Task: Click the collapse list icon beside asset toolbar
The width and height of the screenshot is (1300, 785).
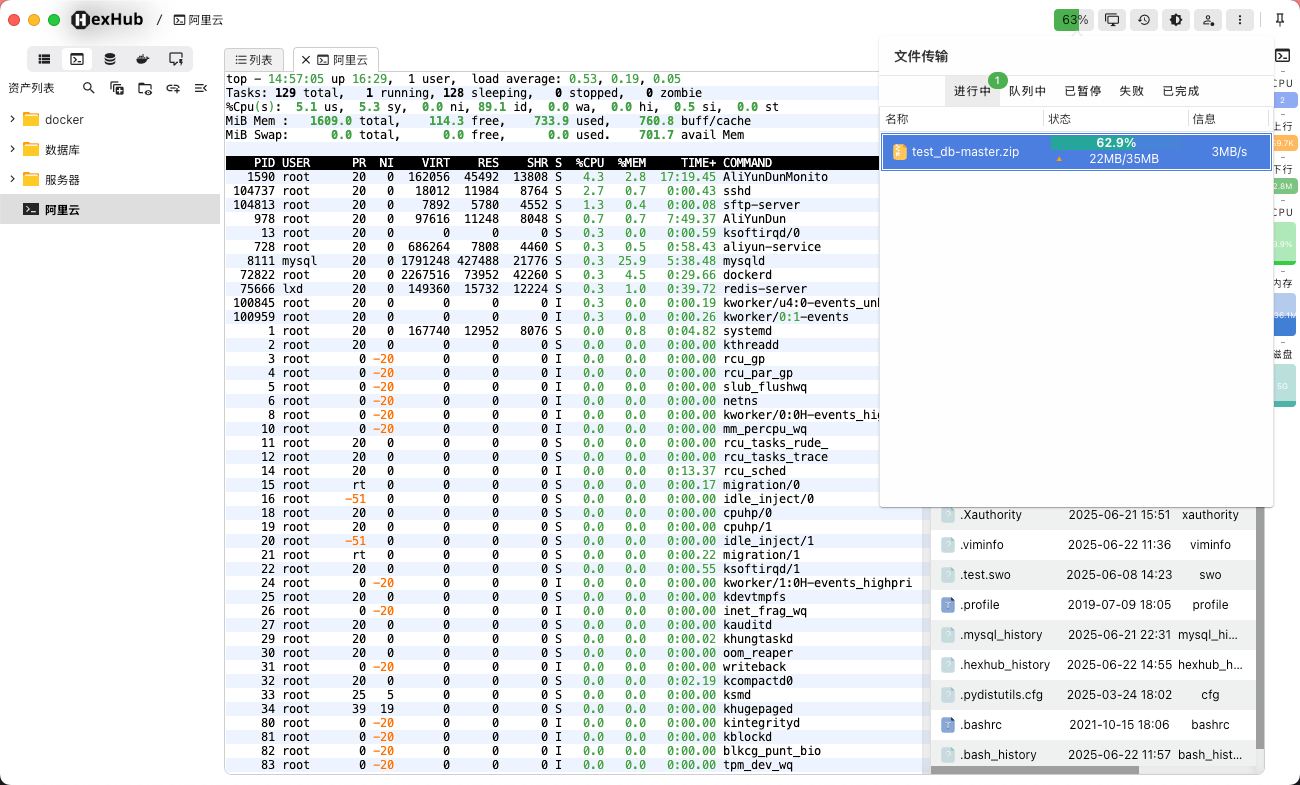Action: pyautogui.click(x=200, y=88)
